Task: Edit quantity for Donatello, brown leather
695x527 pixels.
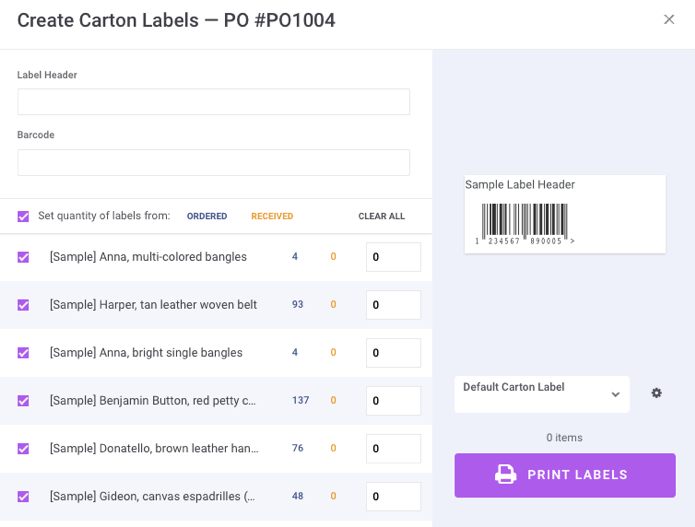Action: pyautogui.click(x=393, y=449)
